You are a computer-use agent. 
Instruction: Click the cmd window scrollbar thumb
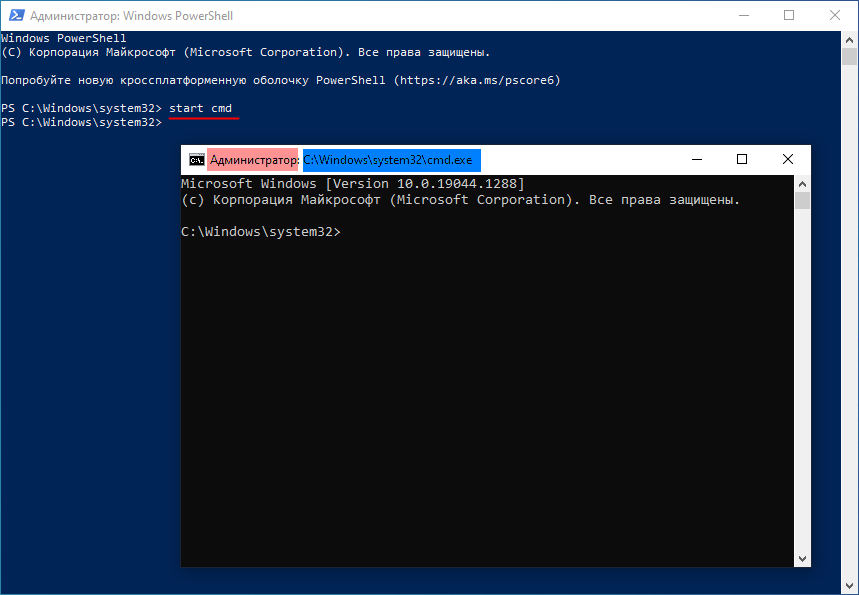pyautogui.click(x=803, y=201)
